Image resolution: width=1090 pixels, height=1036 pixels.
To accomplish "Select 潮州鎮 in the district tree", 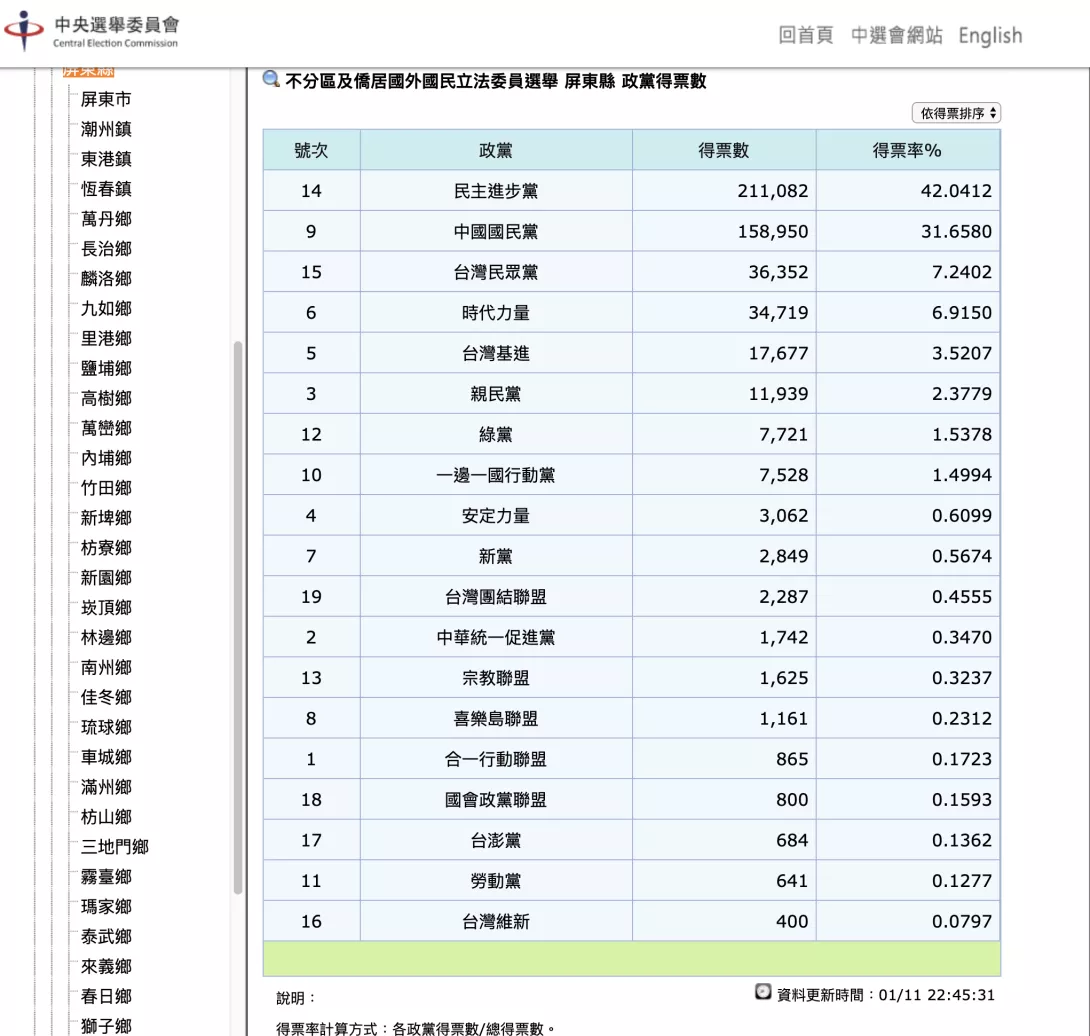I will pos(106,129).
